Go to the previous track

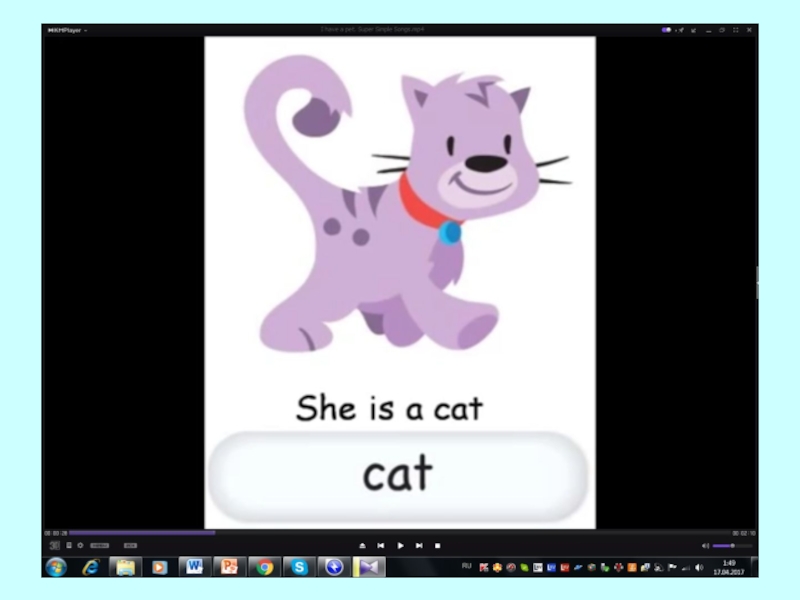[x=381, y=546]
